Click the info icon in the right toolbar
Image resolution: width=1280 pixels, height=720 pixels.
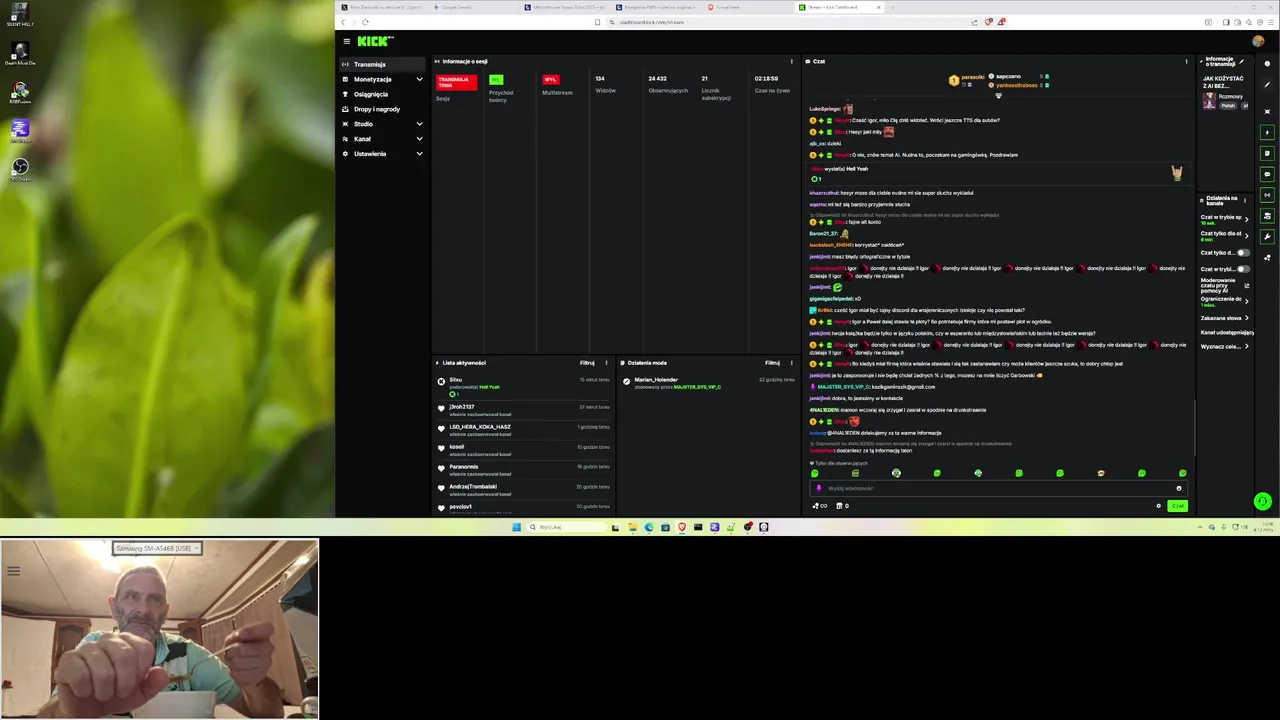1268,64
